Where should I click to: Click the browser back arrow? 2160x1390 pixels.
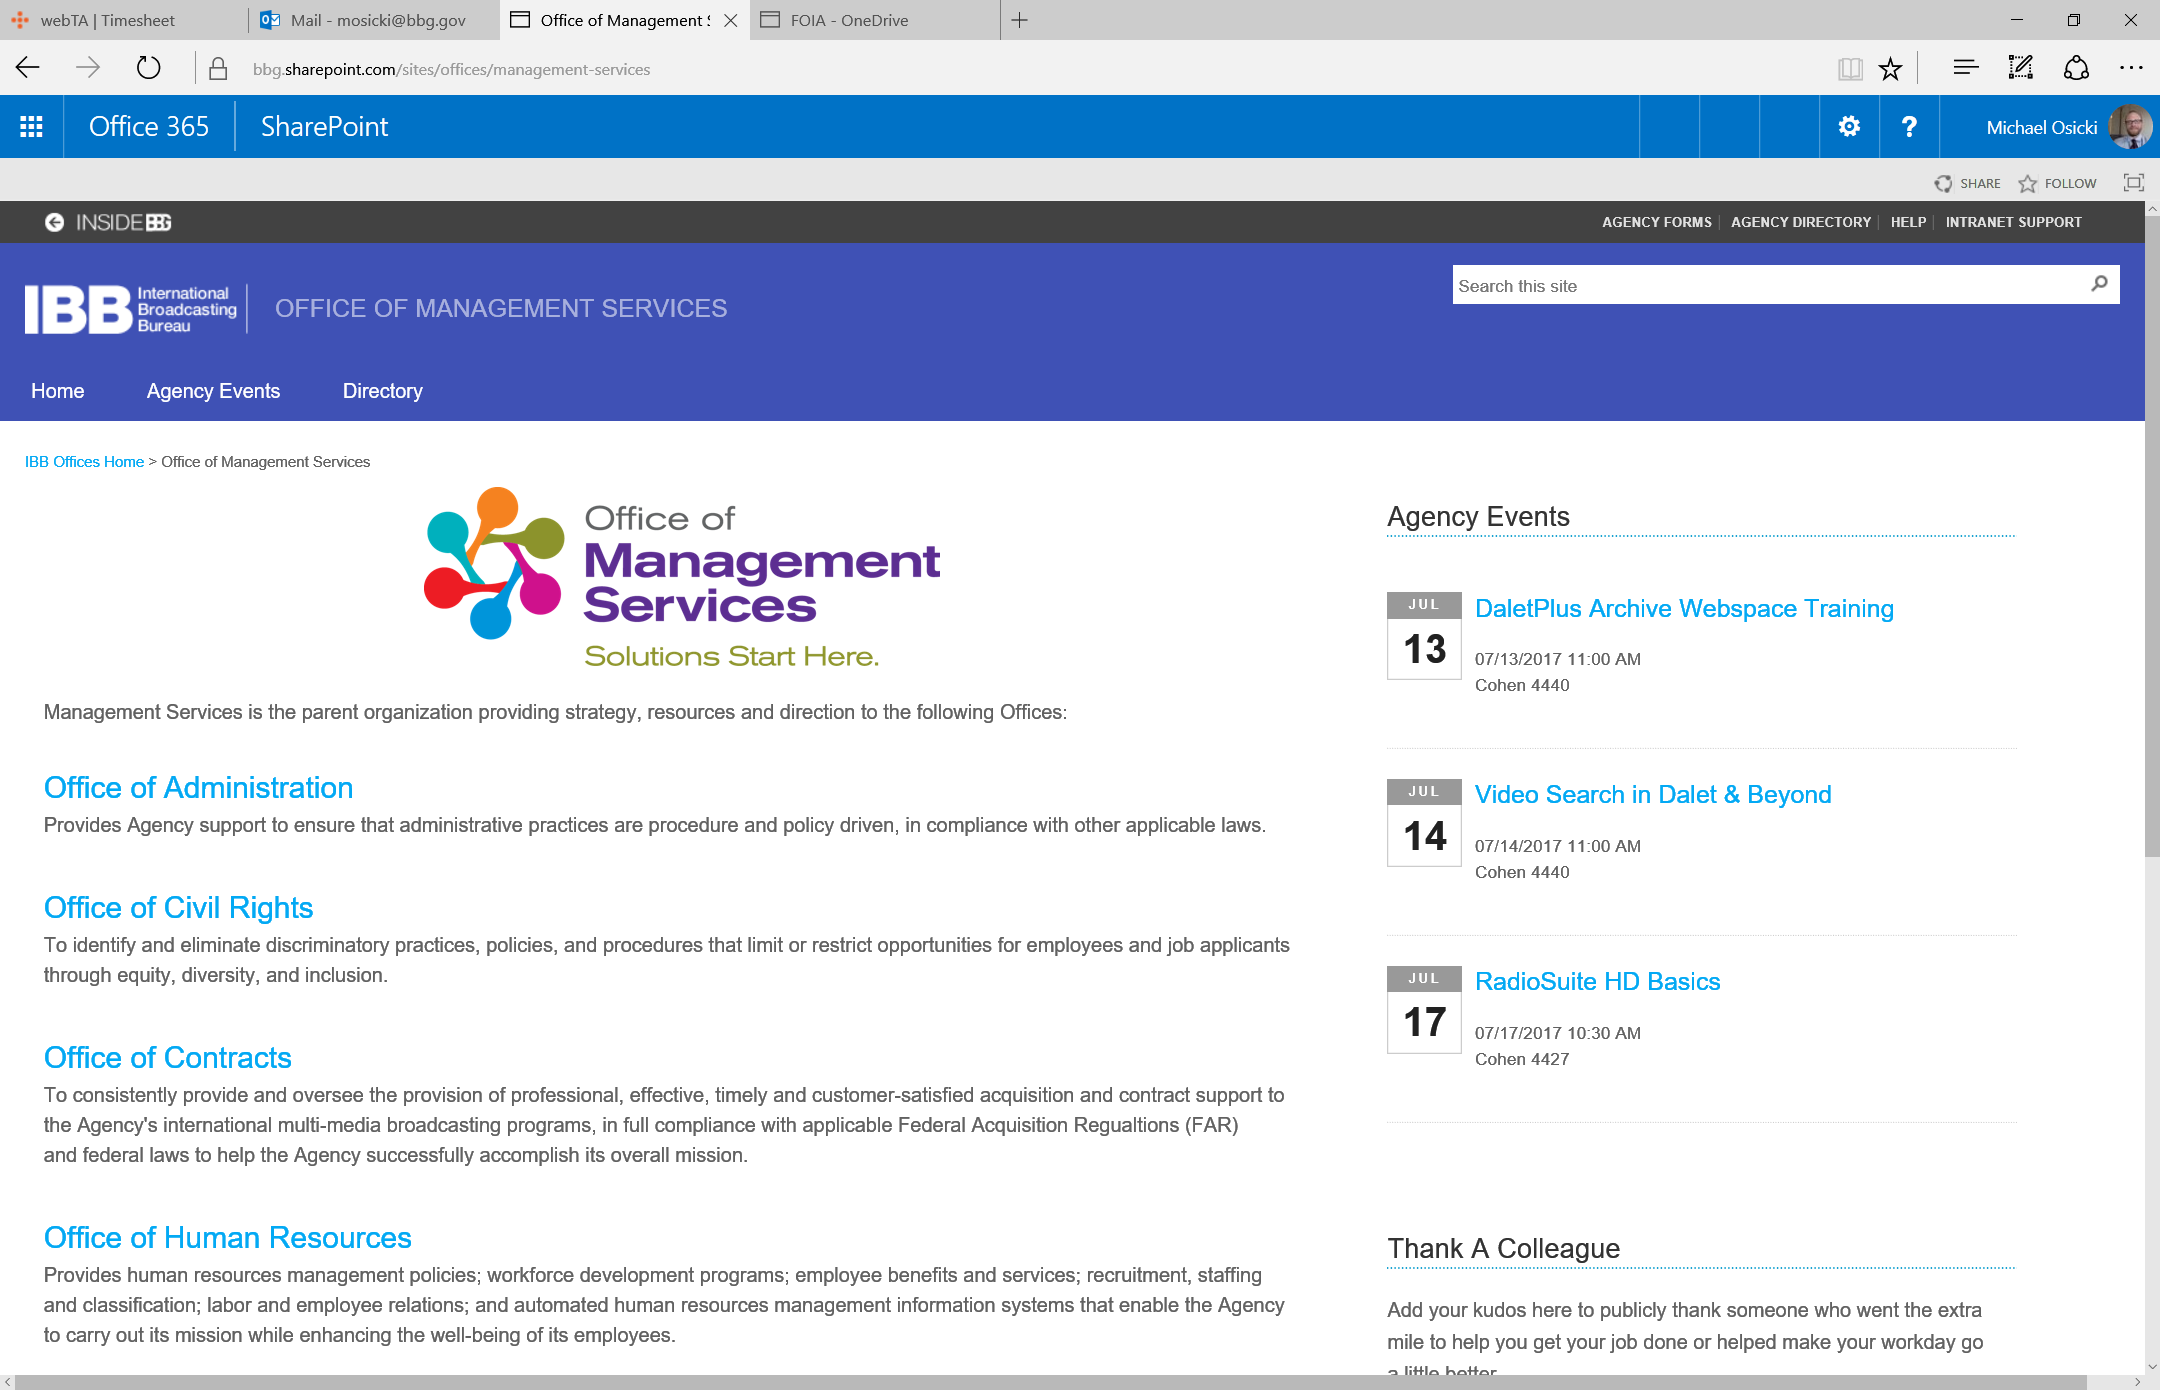tap(28, 68)
